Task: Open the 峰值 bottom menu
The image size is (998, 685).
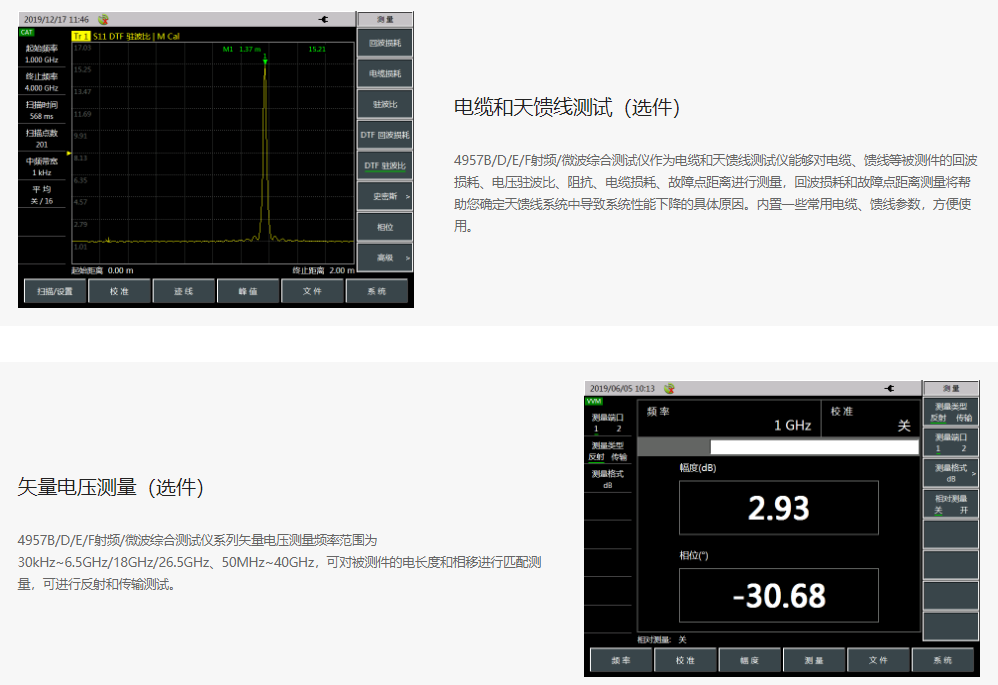Action: (x=248, y=291)
